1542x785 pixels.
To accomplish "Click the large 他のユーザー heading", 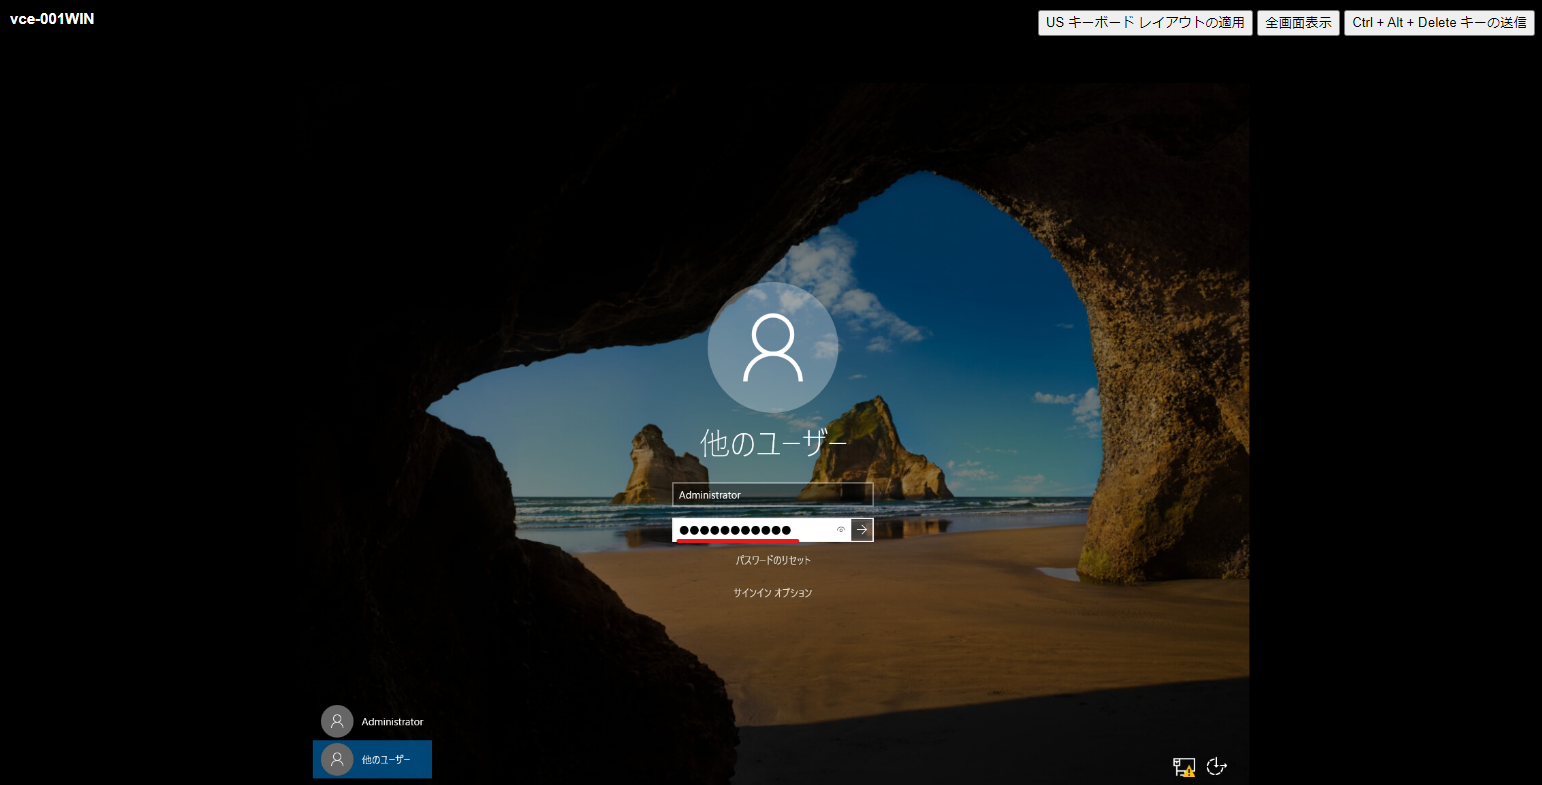I will (773, 443).
